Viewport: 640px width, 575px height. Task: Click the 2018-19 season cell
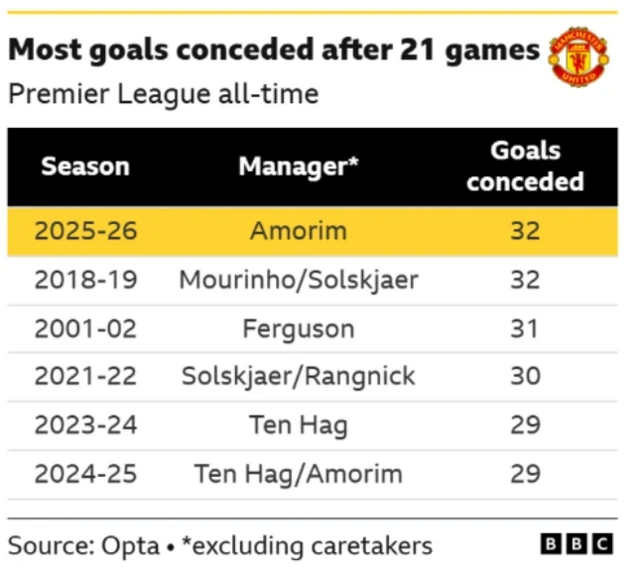(85, 279)
